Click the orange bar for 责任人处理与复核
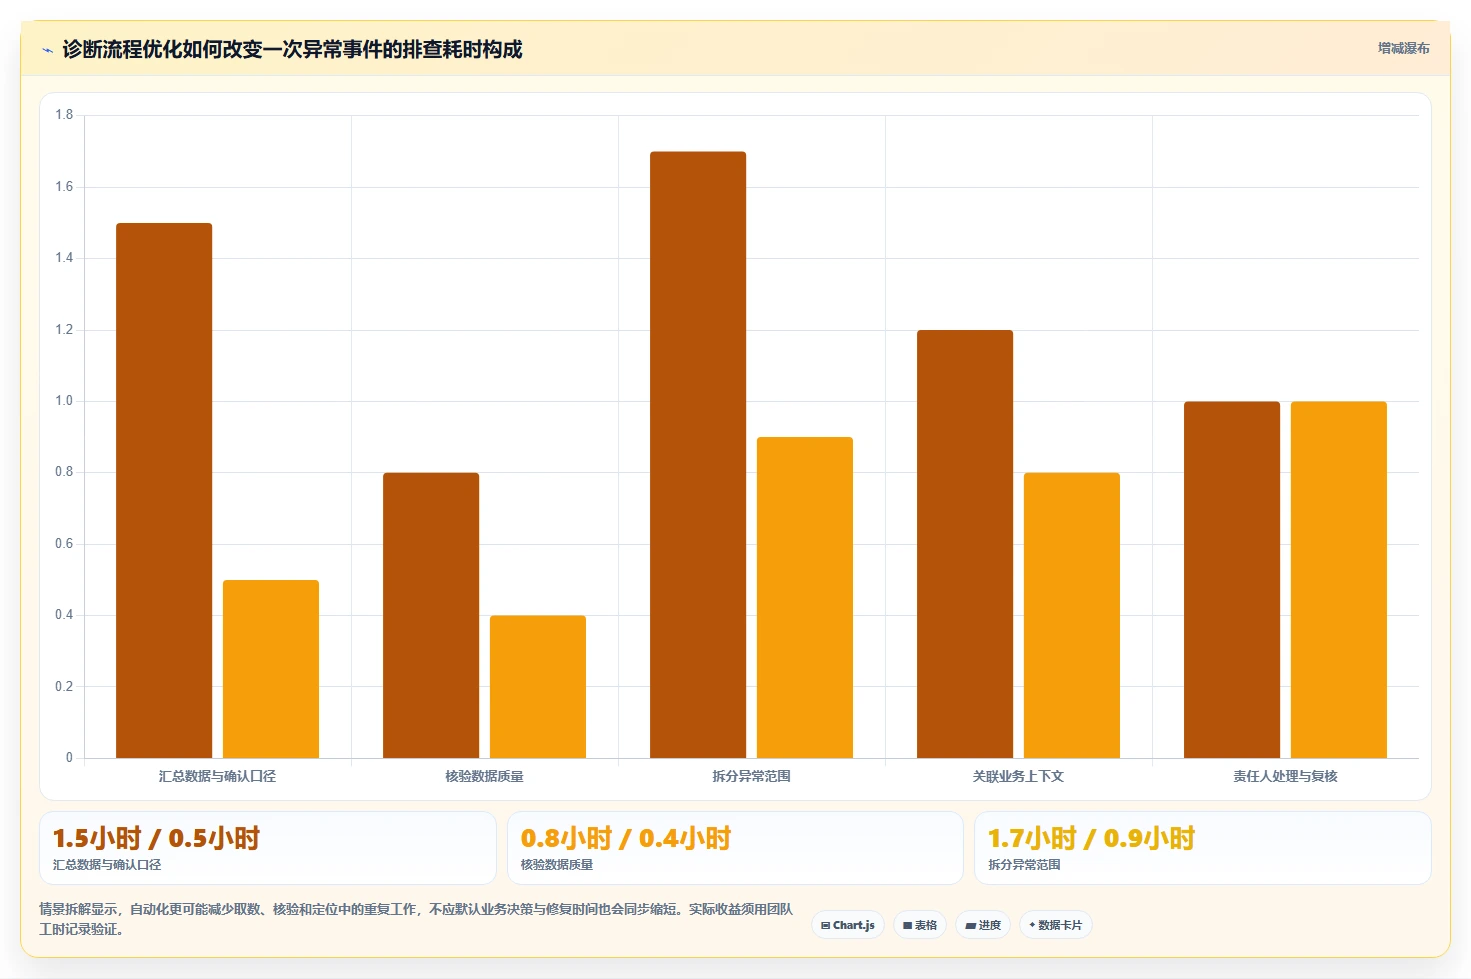 click(1339, 580)
